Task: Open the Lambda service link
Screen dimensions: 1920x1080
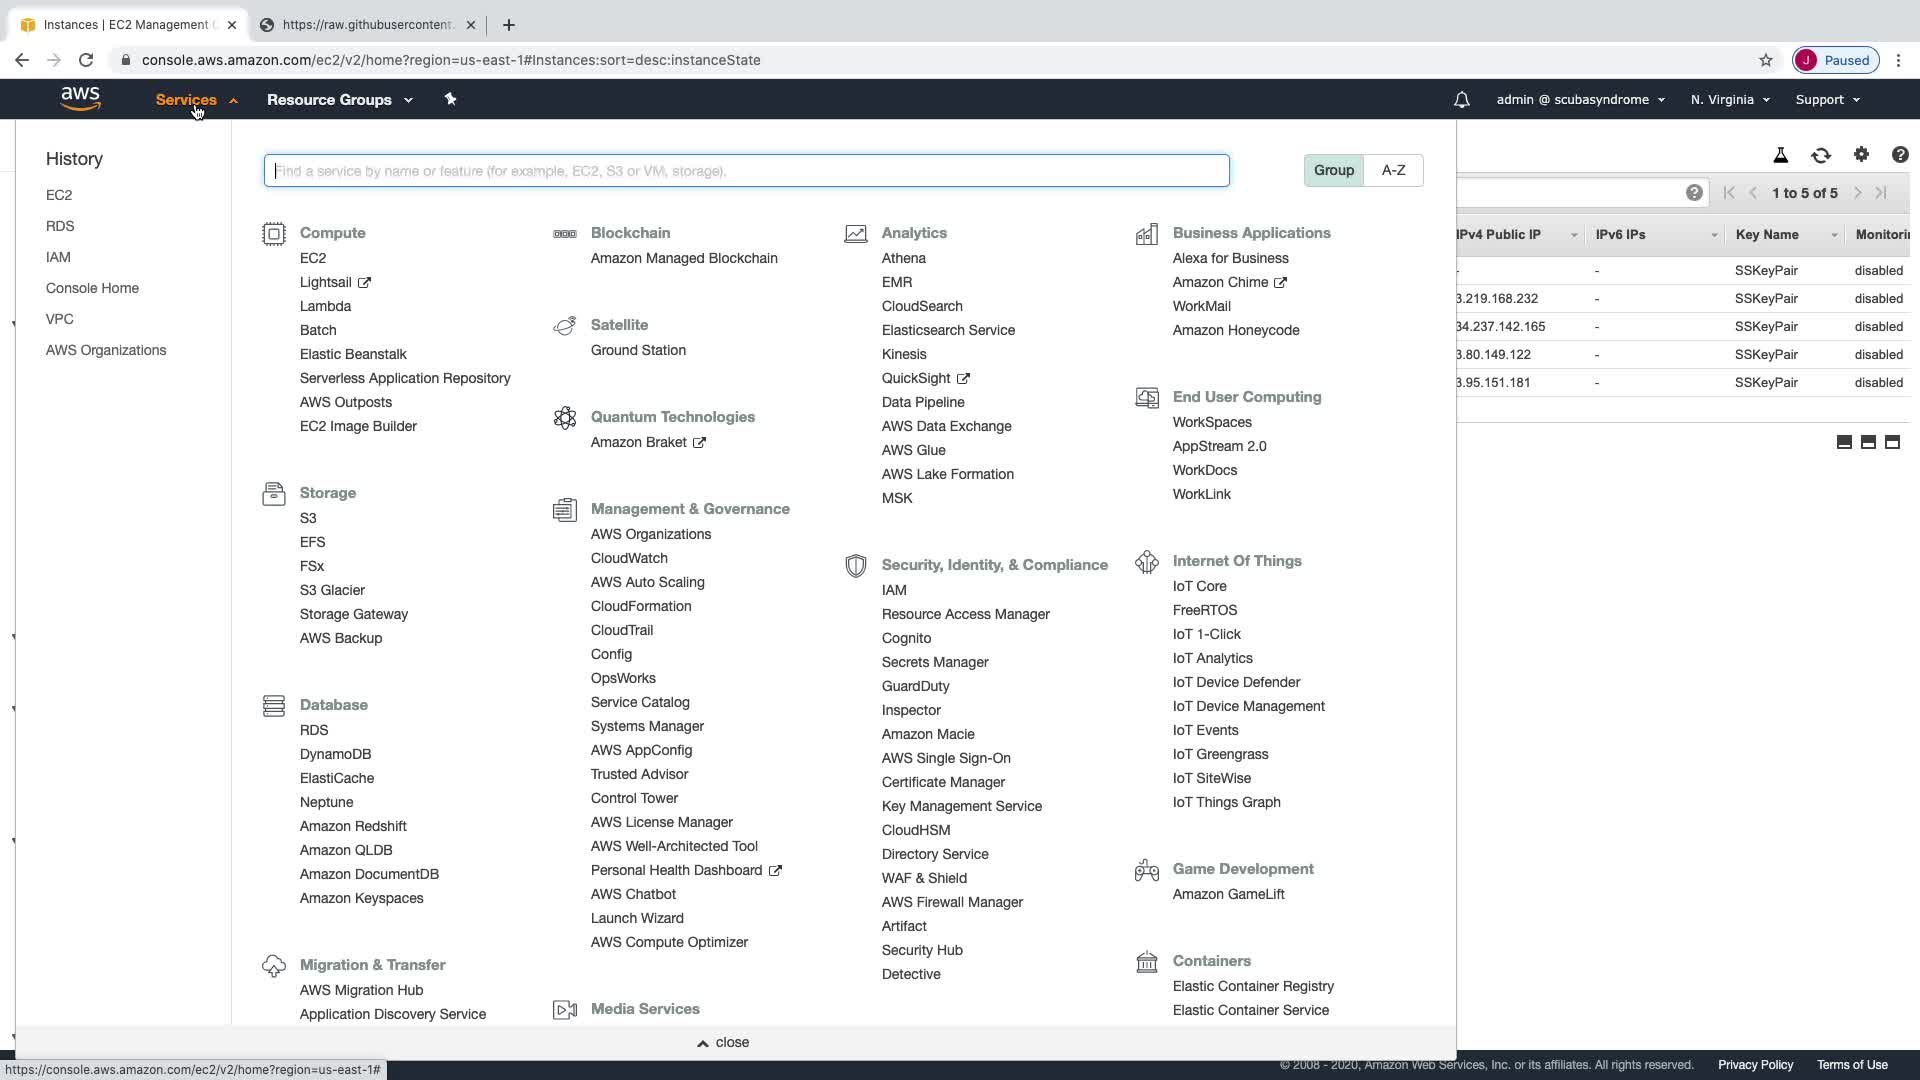Action: 325,306
